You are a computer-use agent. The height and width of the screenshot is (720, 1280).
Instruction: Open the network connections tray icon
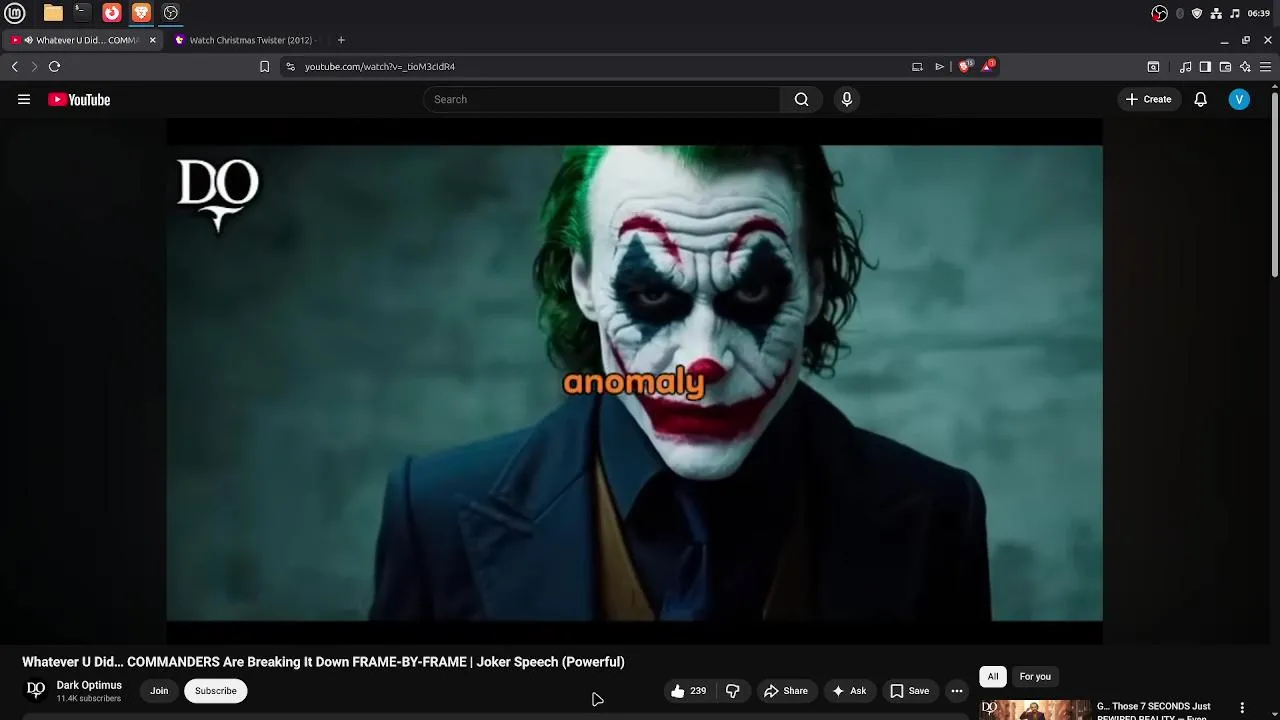(1216, 13)
